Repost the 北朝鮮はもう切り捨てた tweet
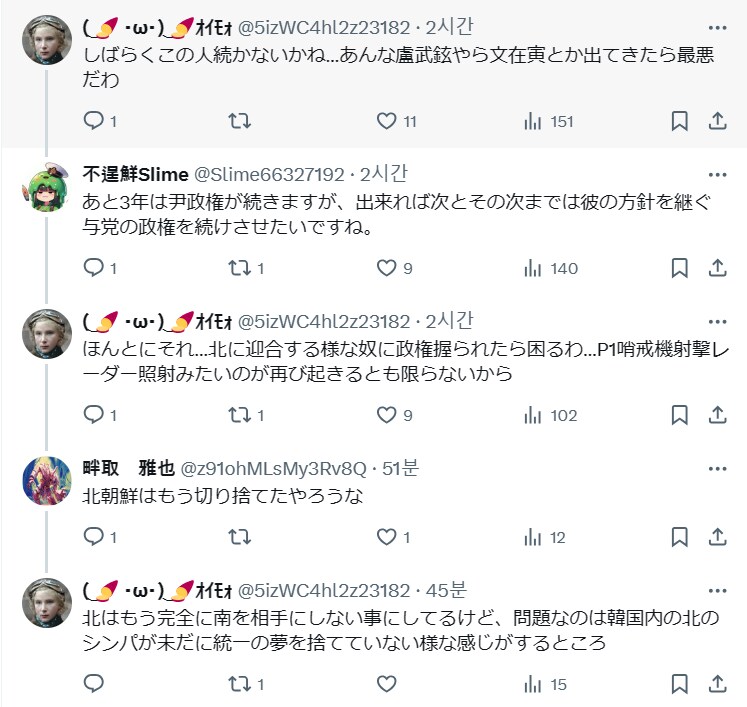The height and width of the screenshot is (707, 747). tap(240, 537)
